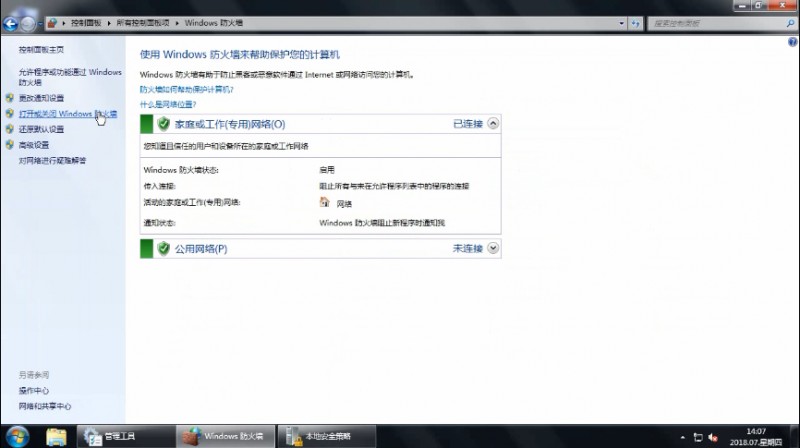Open 允许程序或功能通过 Windows 防火墙
Screen dimensions: 800x448
pos(70,77)
